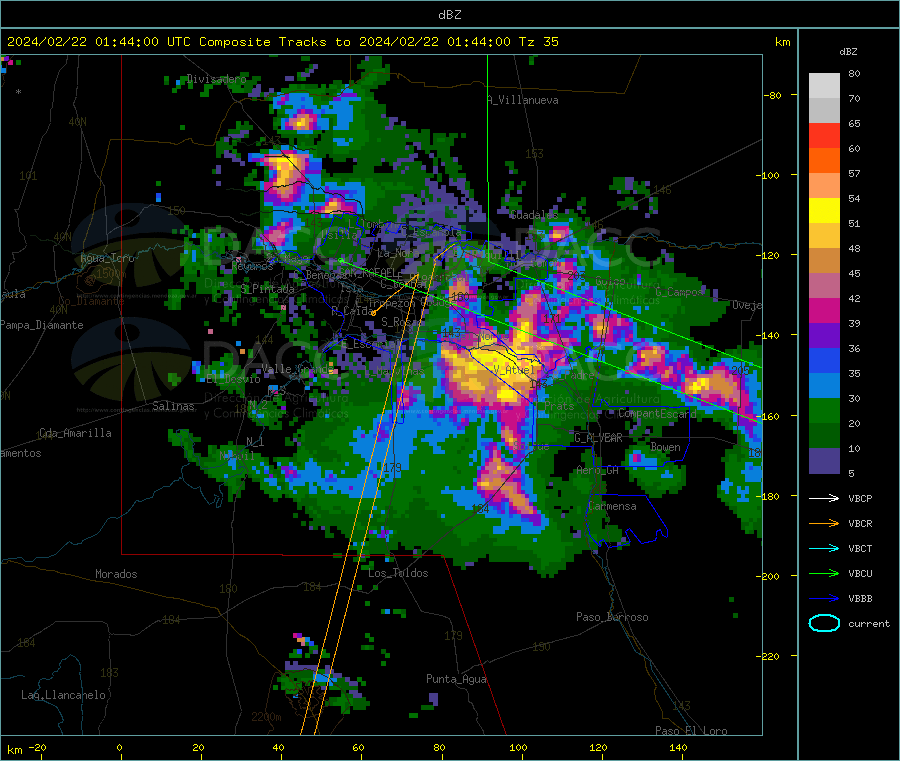
Task: Click the 'S_Pintada' place label
Action: pyautogui.click(x=267, y=289)
